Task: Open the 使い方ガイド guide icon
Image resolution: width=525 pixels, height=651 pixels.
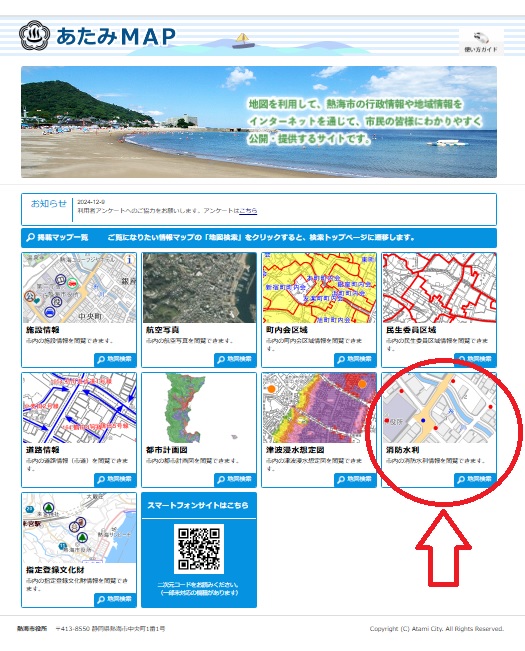Action: pos(481,42)
